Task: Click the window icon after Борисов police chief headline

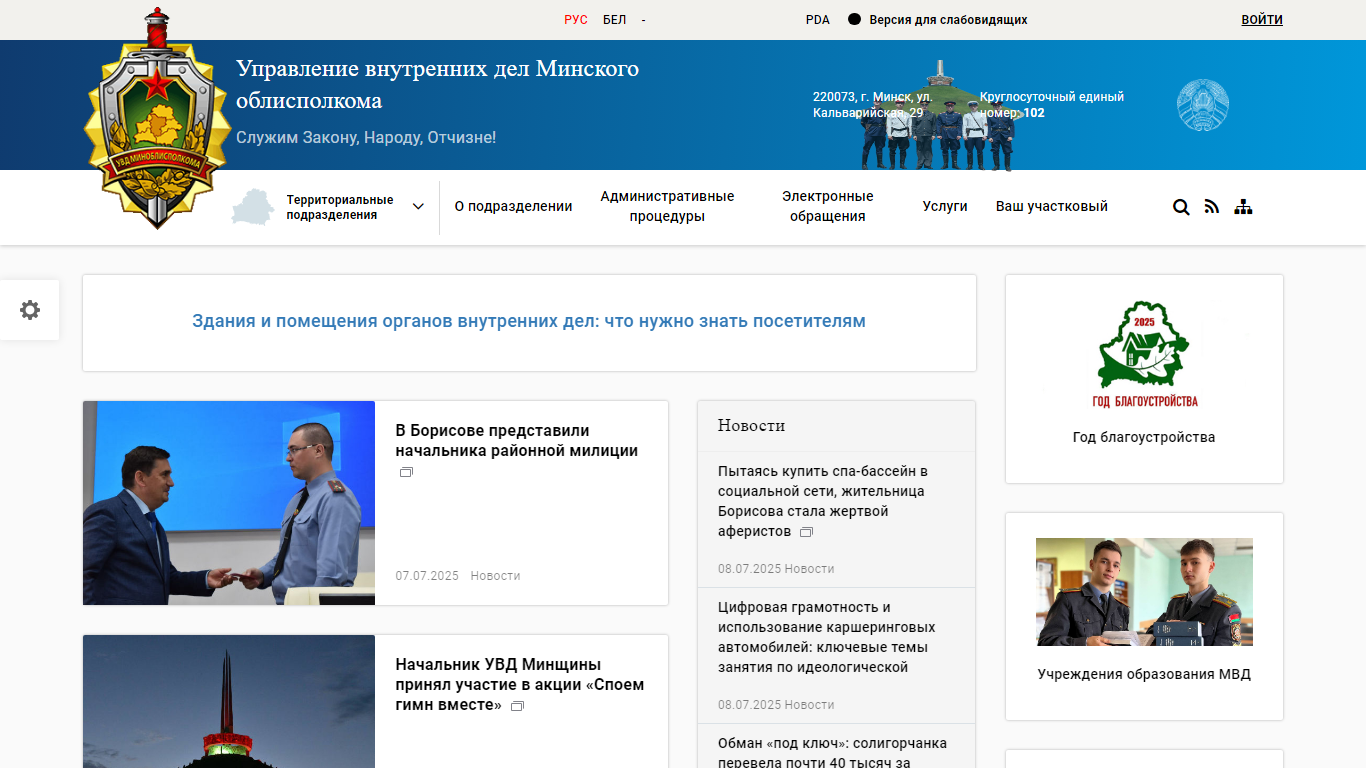Action: pos(406,472)
